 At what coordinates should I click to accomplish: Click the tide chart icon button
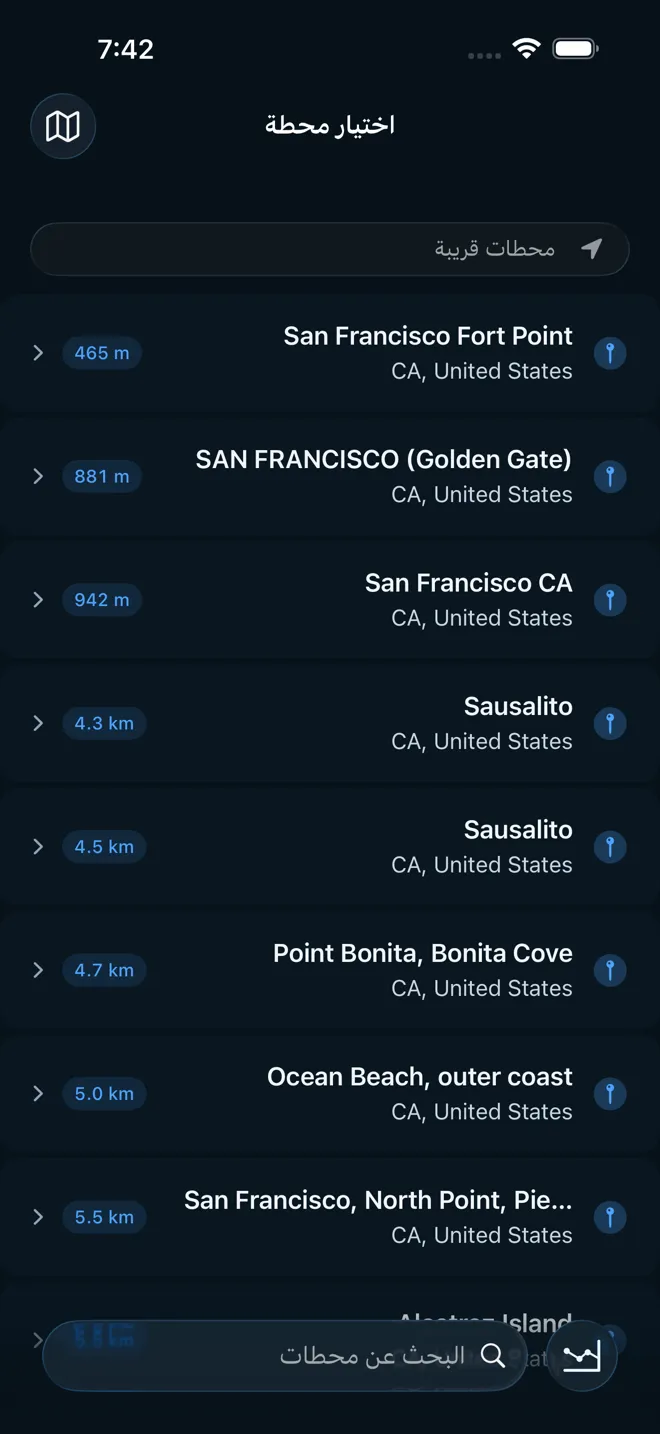[581, 1356]
